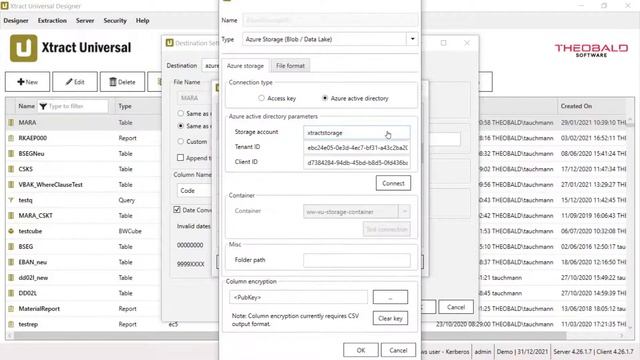Click Cancel in the Azure dialog
Screen dimensions: 640x360
coord(398,350)
